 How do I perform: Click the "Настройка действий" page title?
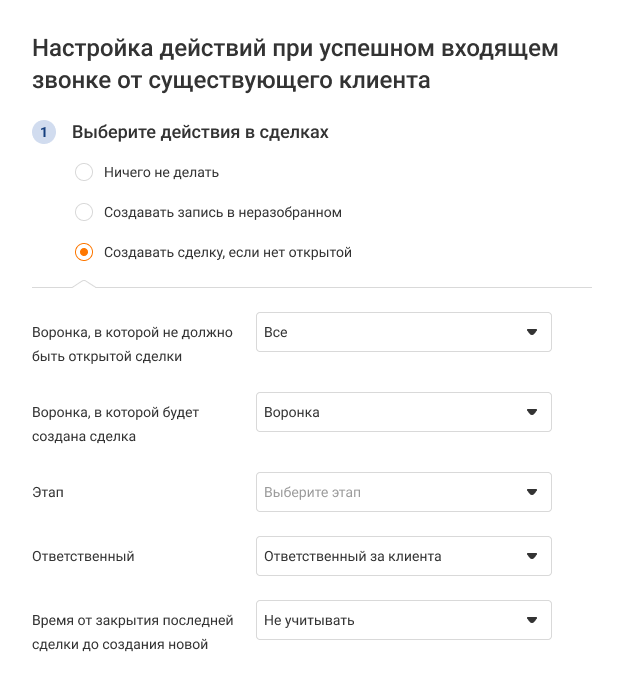coord(295,63)
